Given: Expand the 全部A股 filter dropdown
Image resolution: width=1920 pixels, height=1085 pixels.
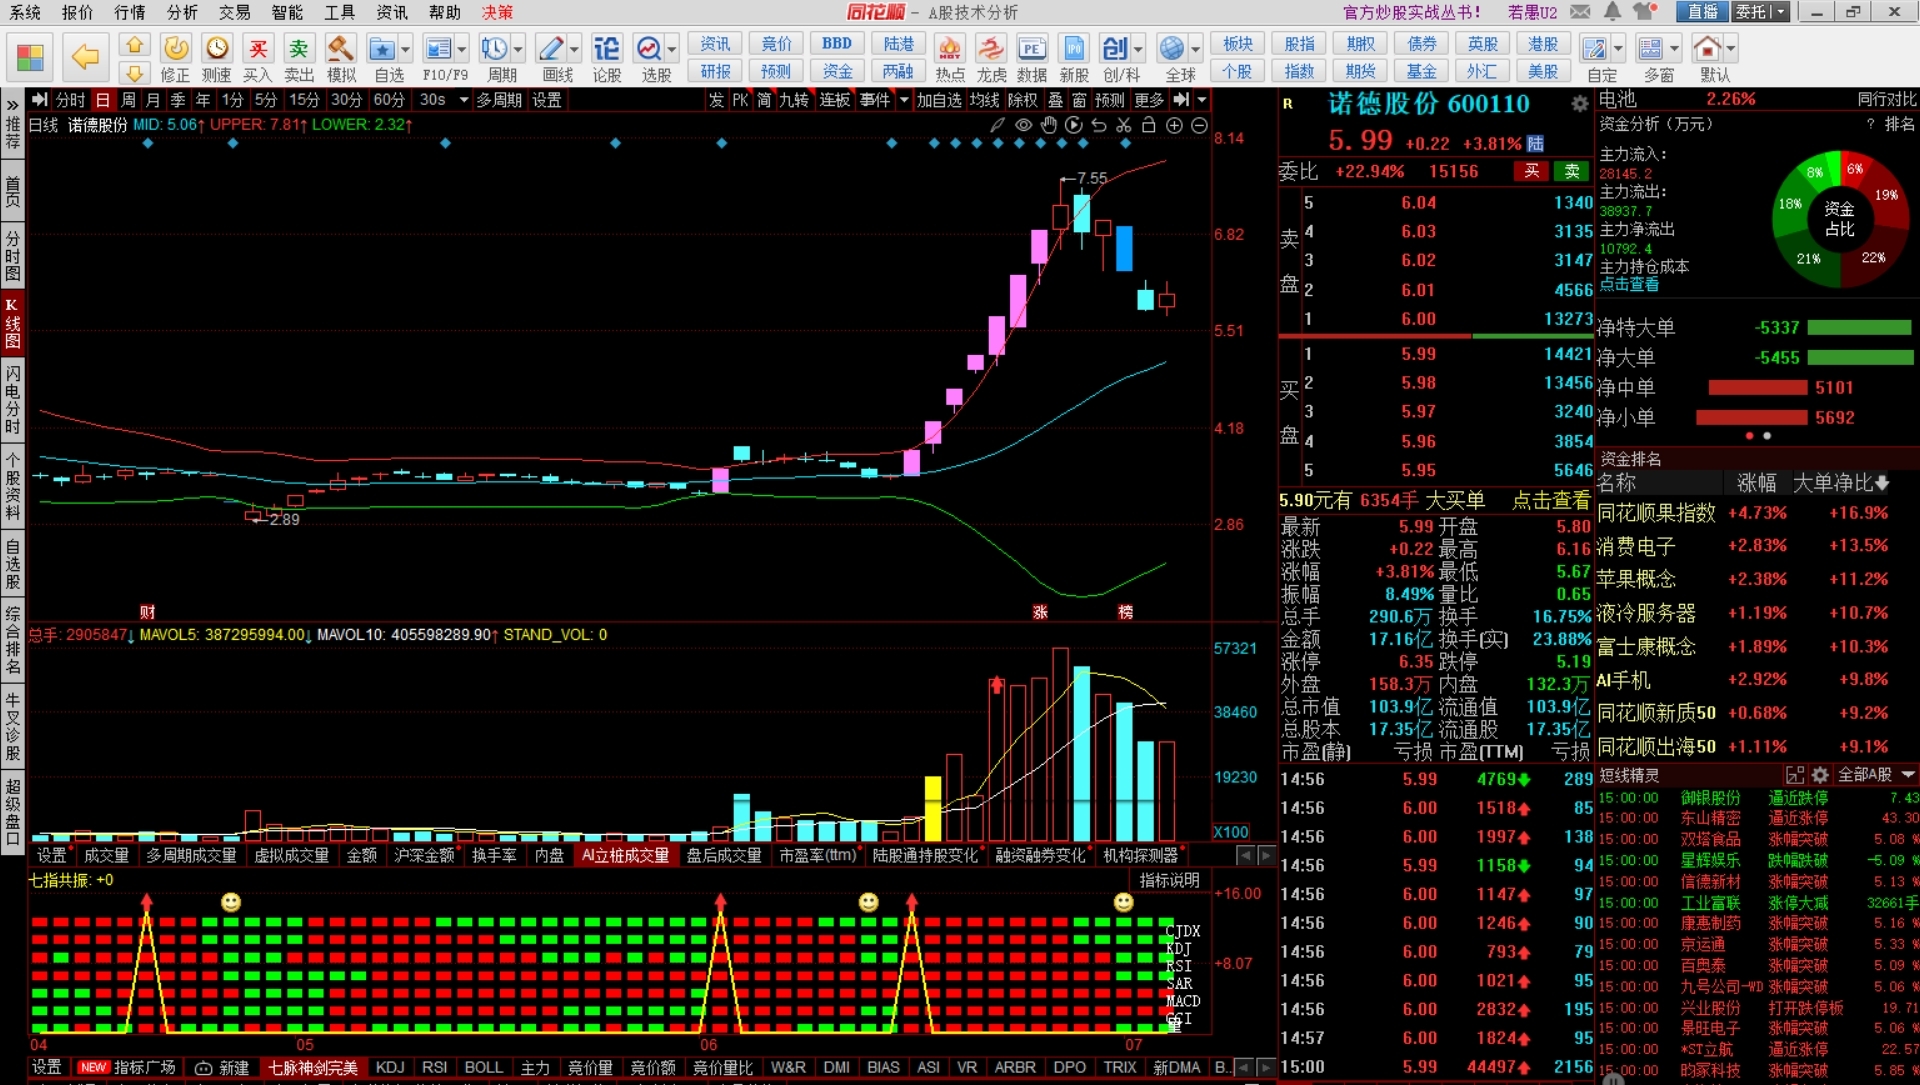Looking at the screenshot, I should (1908, 775).
